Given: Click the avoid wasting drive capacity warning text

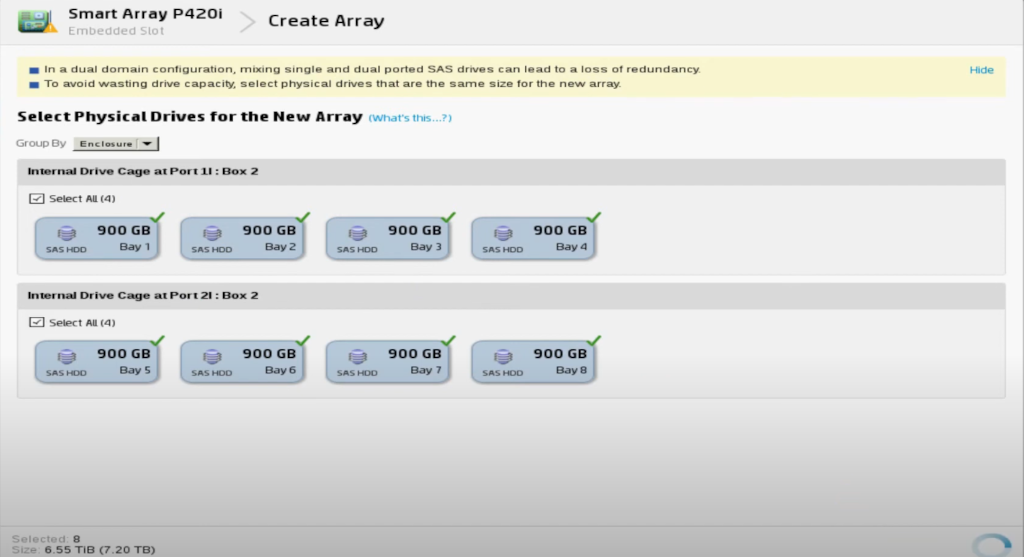Looking at the screenshot, I should (x=332, y=84).
